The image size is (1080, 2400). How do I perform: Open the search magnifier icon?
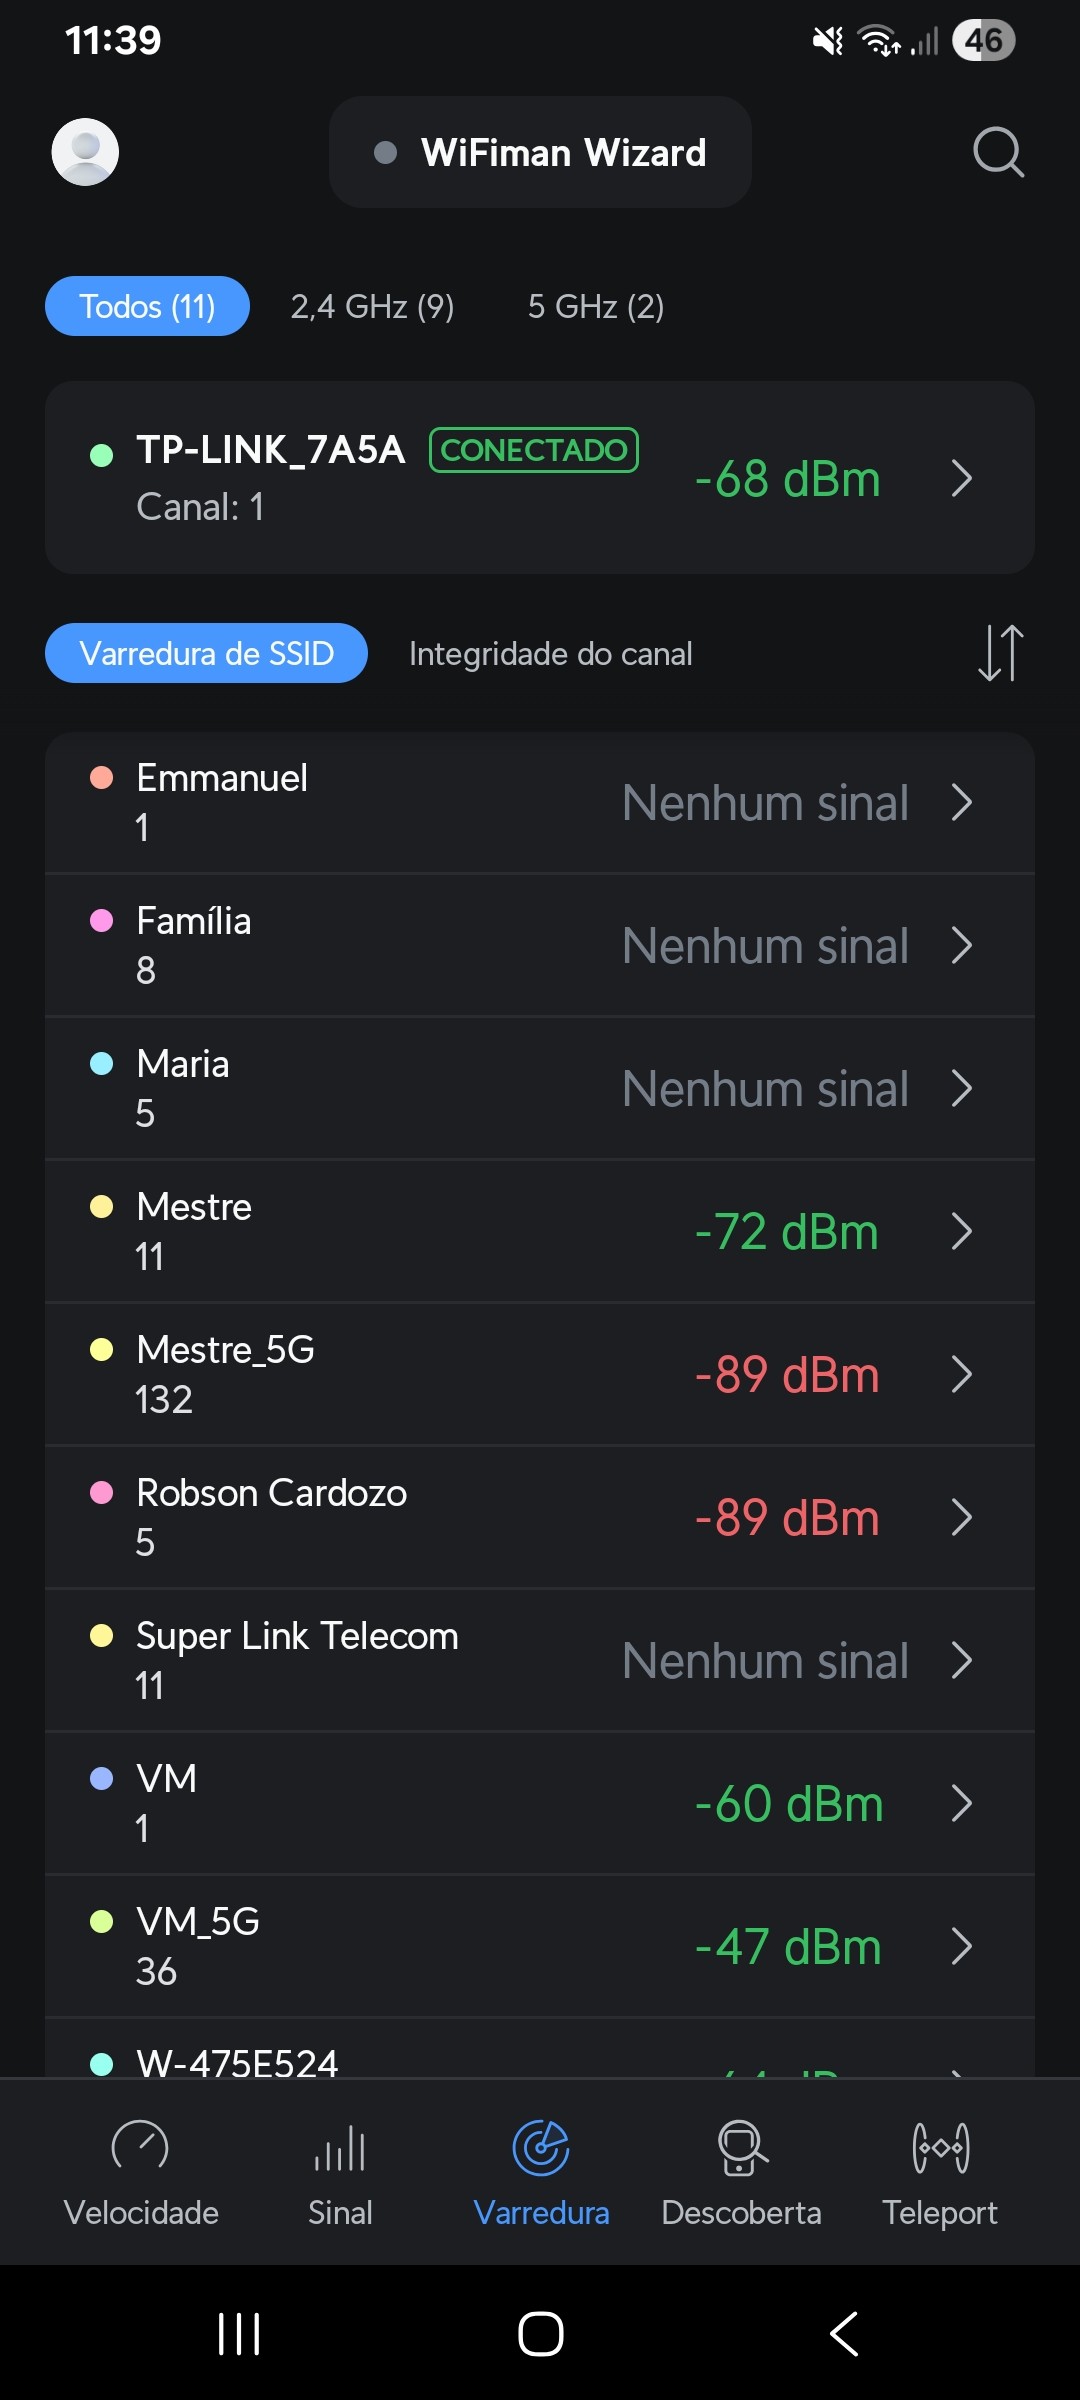pos(998,152)
